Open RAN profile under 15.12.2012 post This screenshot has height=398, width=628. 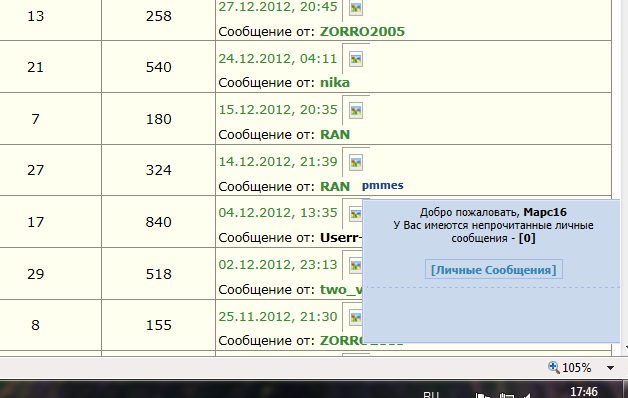335,135
